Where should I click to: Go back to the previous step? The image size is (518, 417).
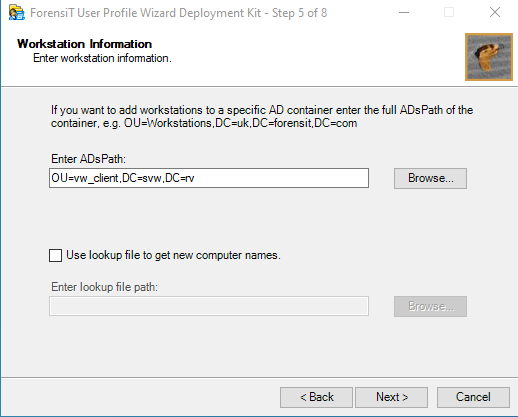pos(316,397)
